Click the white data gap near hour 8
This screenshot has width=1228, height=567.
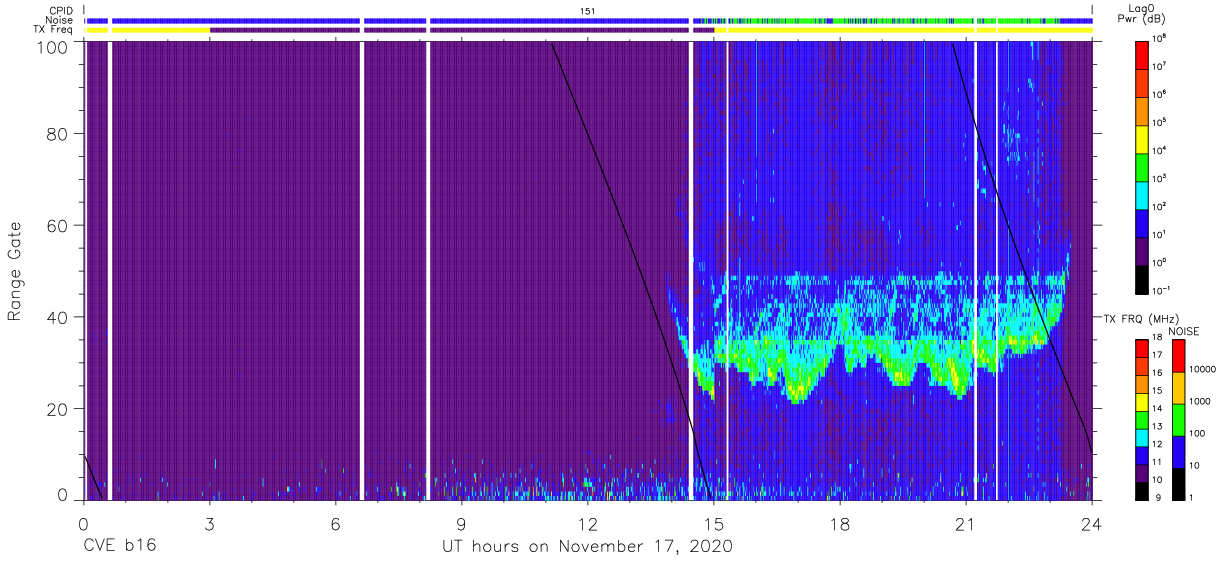(x=428, y=270)
